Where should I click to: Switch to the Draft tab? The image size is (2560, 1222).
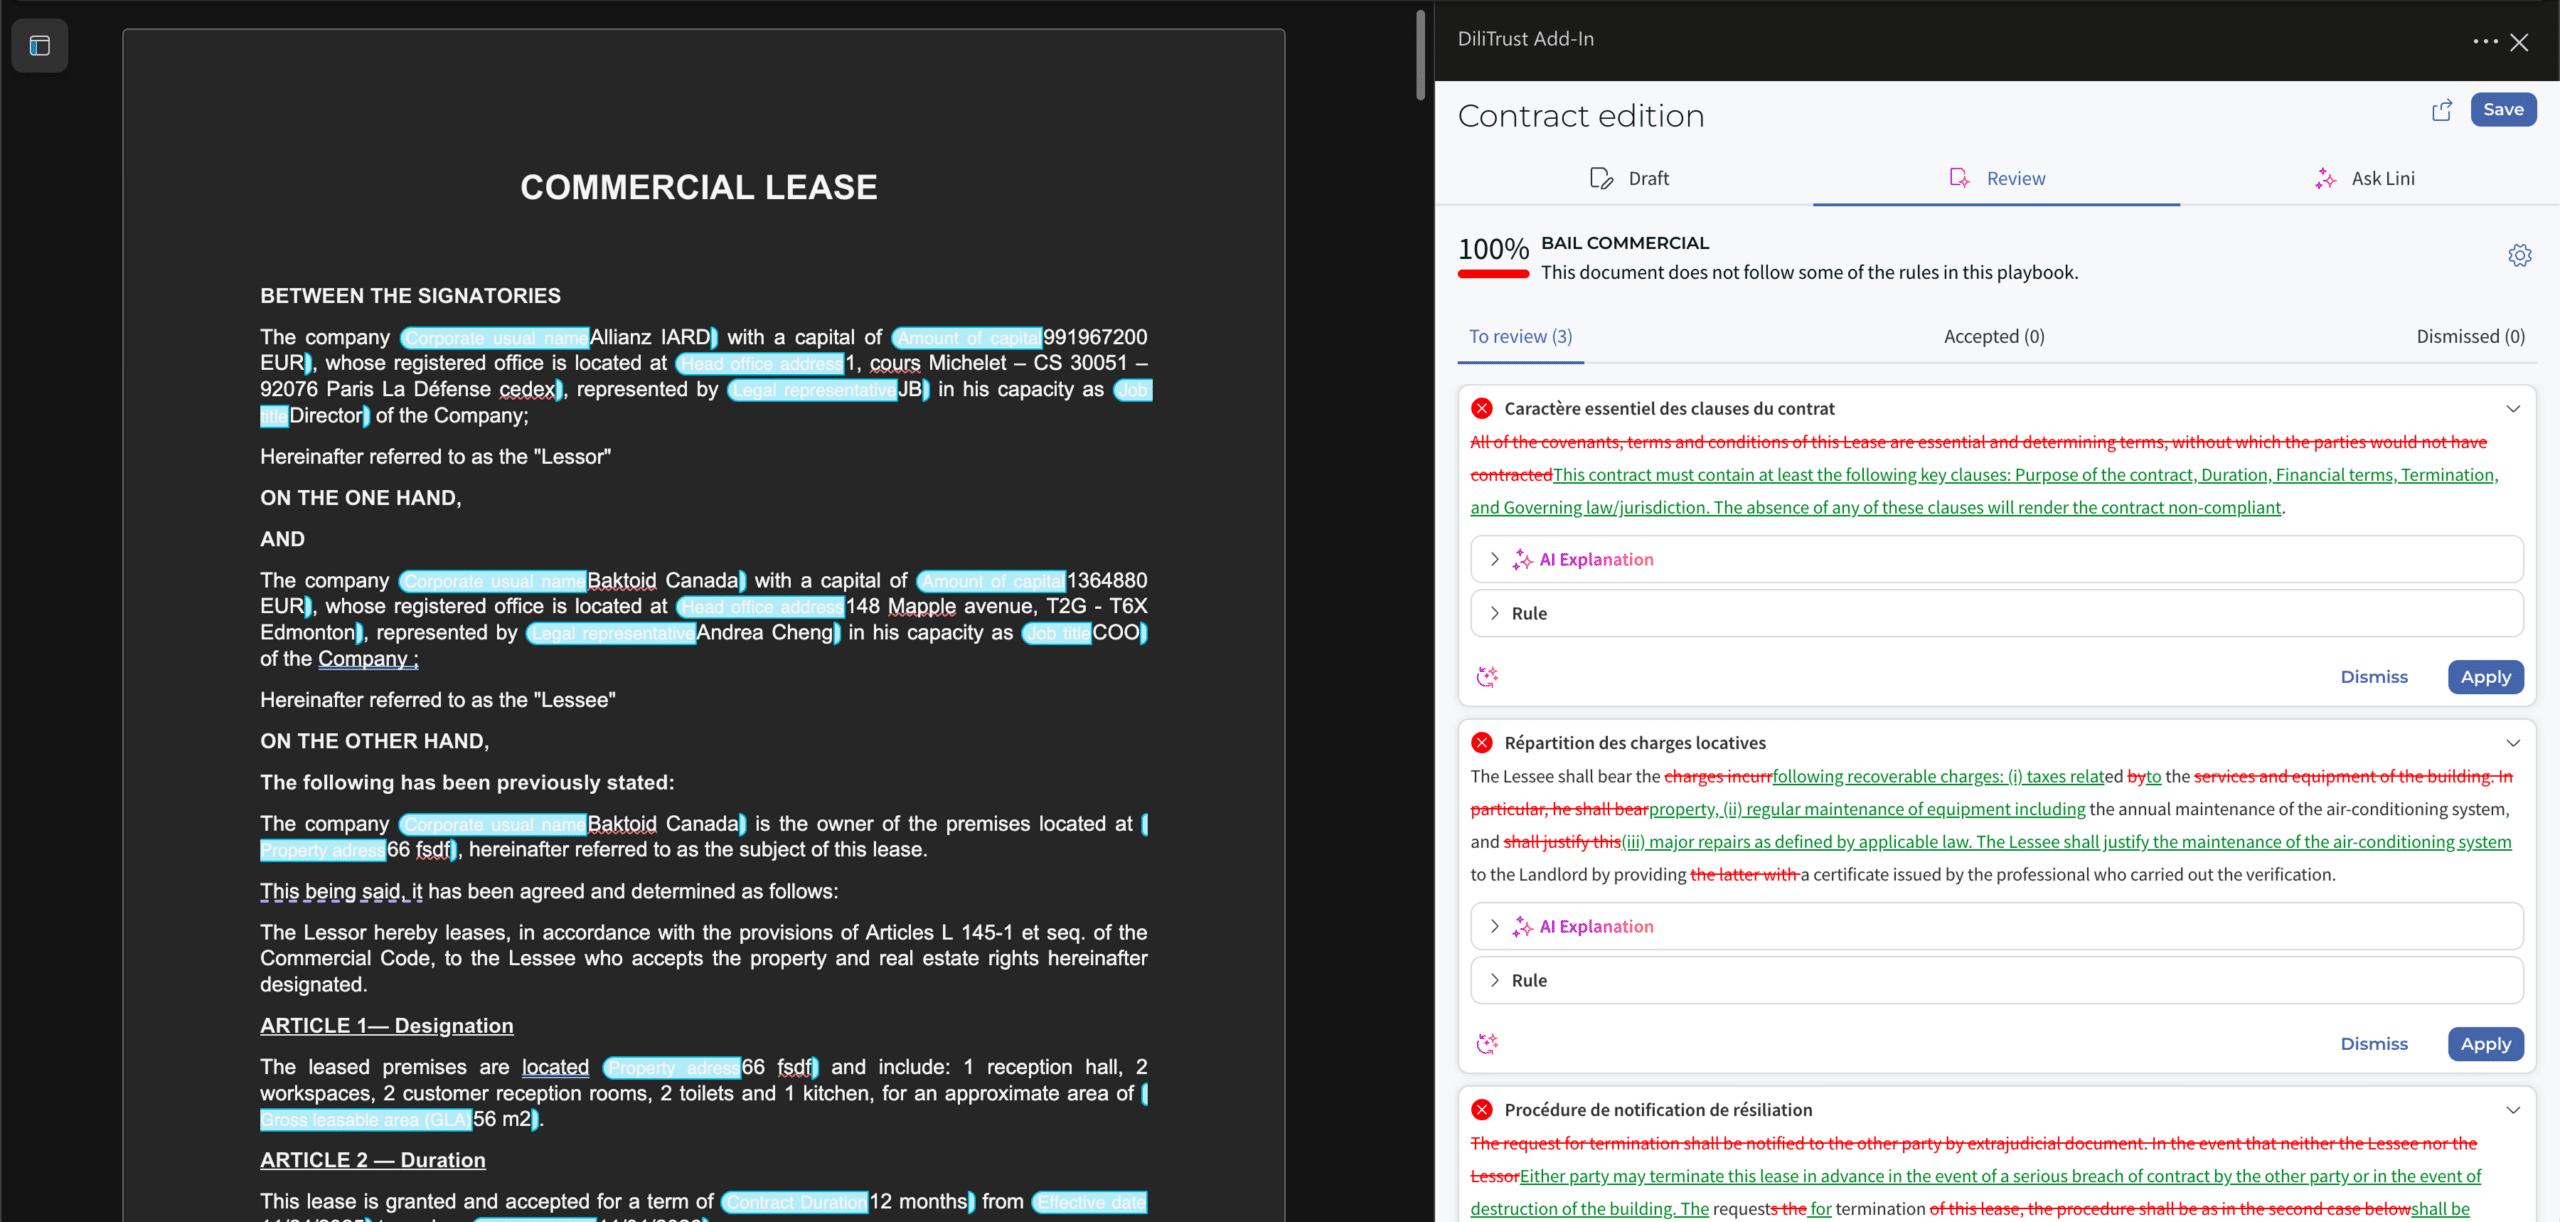tap(1629, 178)
